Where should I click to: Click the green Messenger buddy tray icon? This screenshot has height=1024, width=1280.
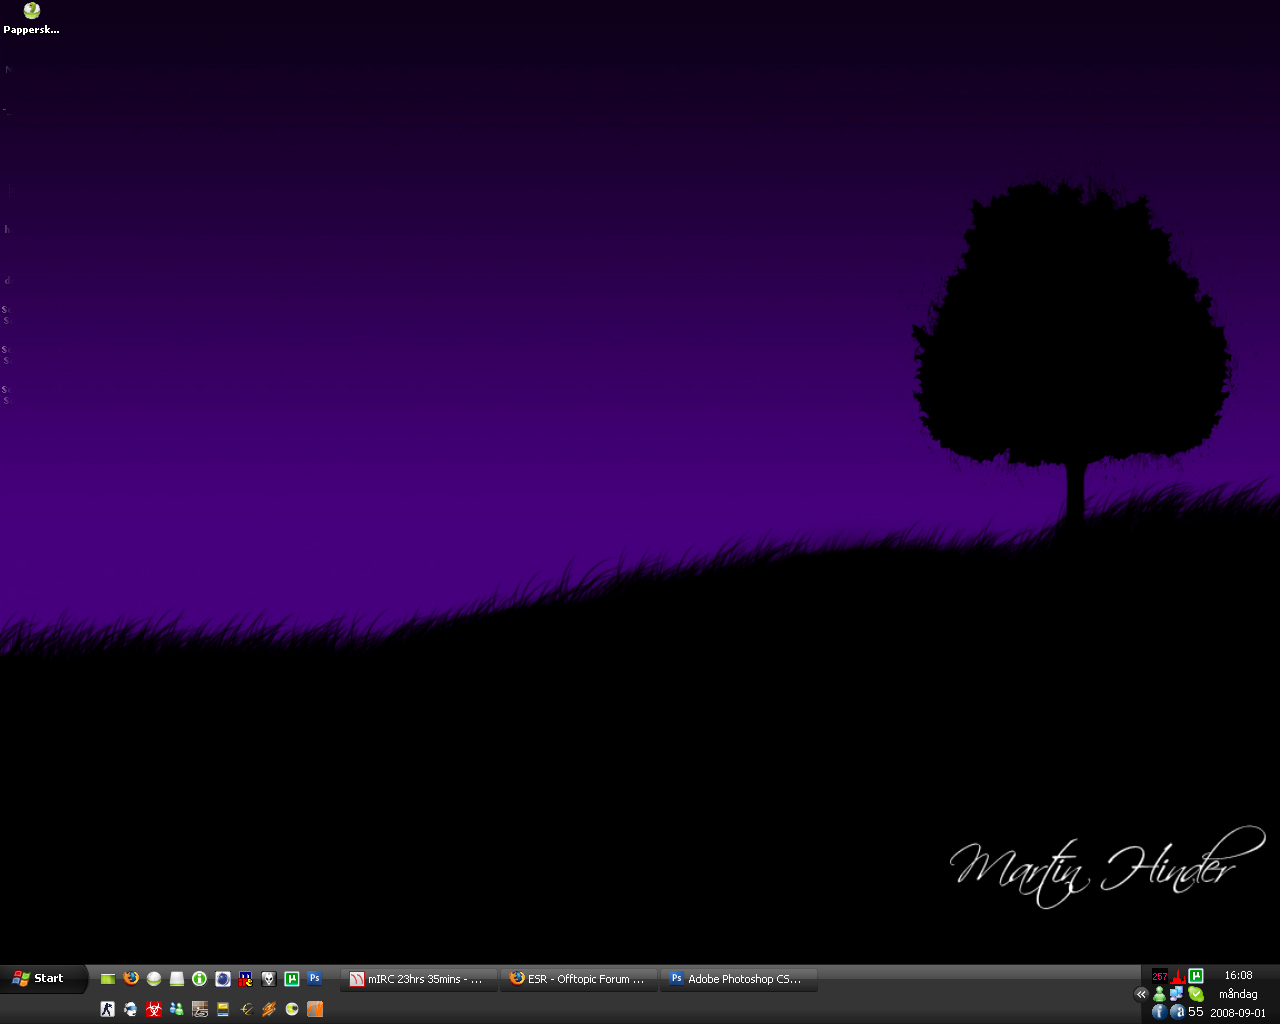pyautogui.click(x=1159, y=994)
